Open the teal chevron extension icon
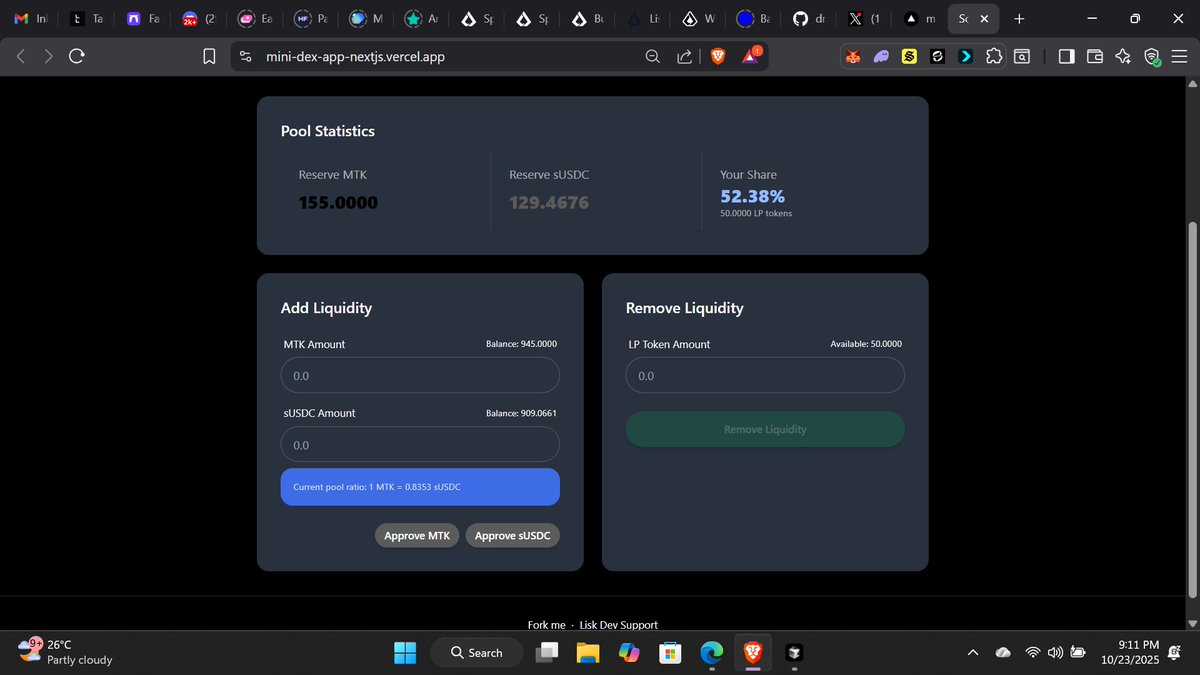This screenshot has height=675, width=1200. point(965,57)
